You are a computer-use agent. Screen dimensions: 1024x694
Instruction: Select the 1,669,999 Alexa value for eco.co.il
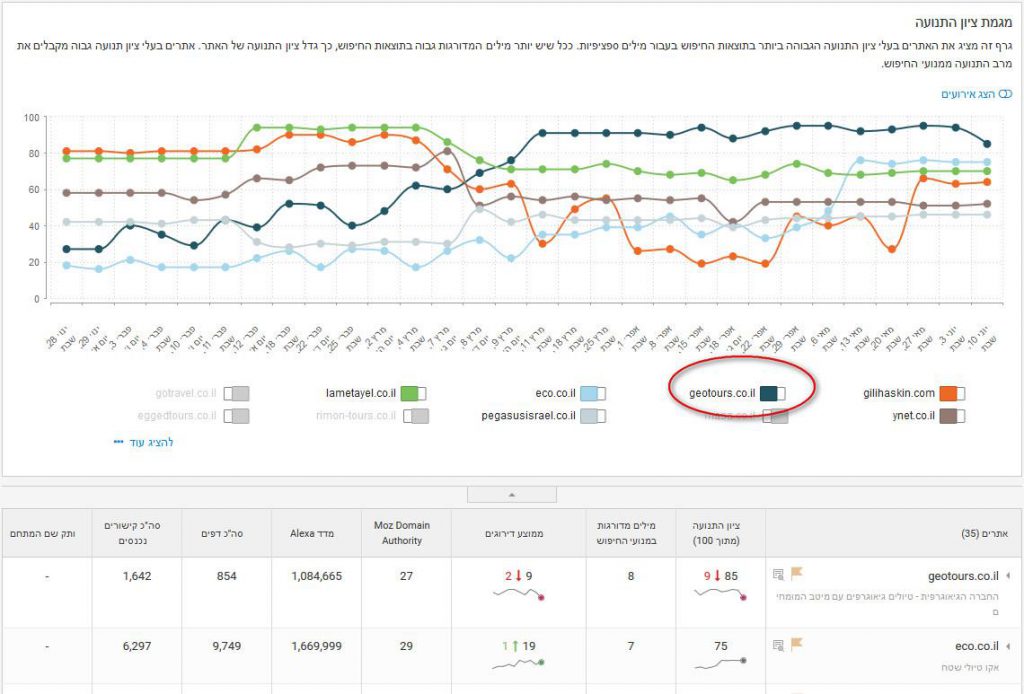coord(317,646)
